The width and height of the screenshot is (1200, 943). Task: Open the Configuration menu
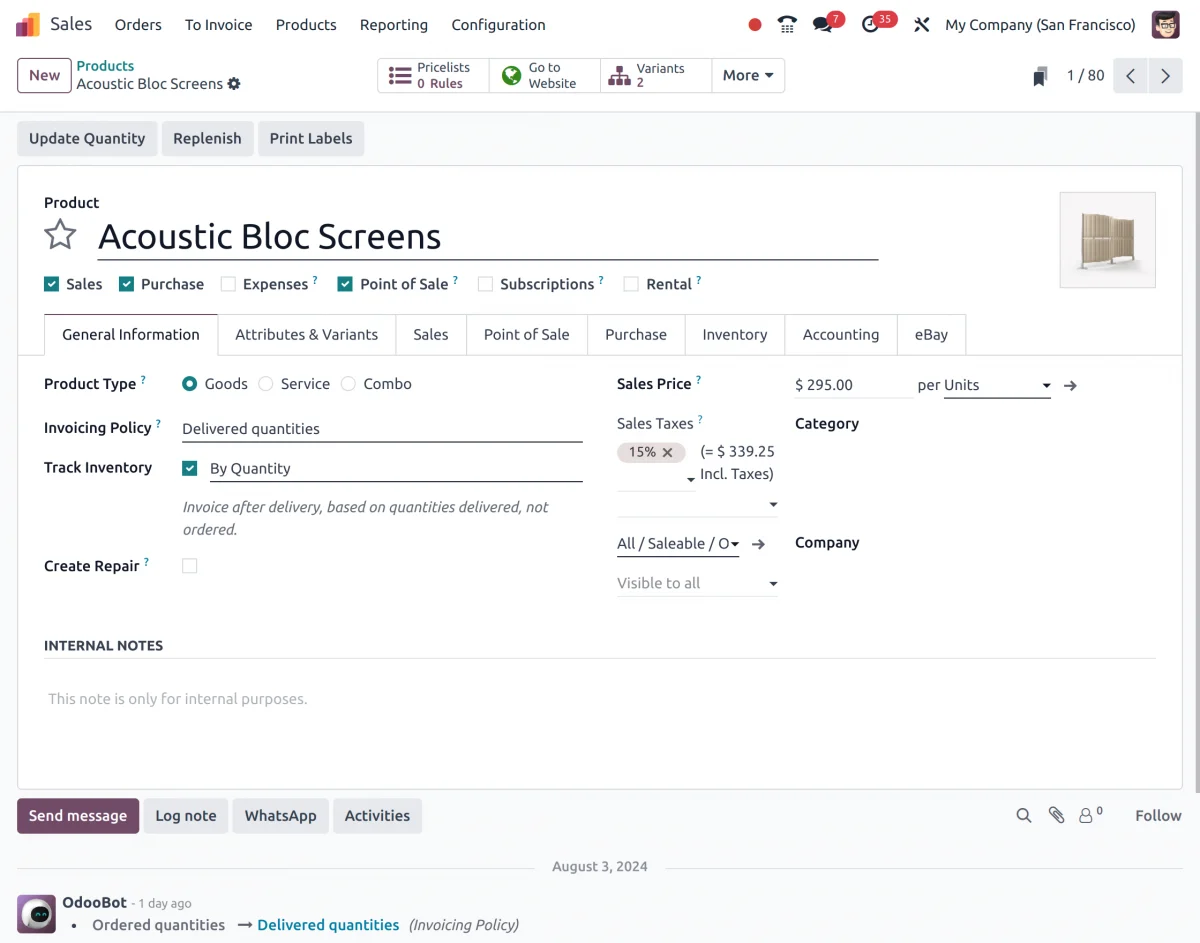click(x=498, y=24)
